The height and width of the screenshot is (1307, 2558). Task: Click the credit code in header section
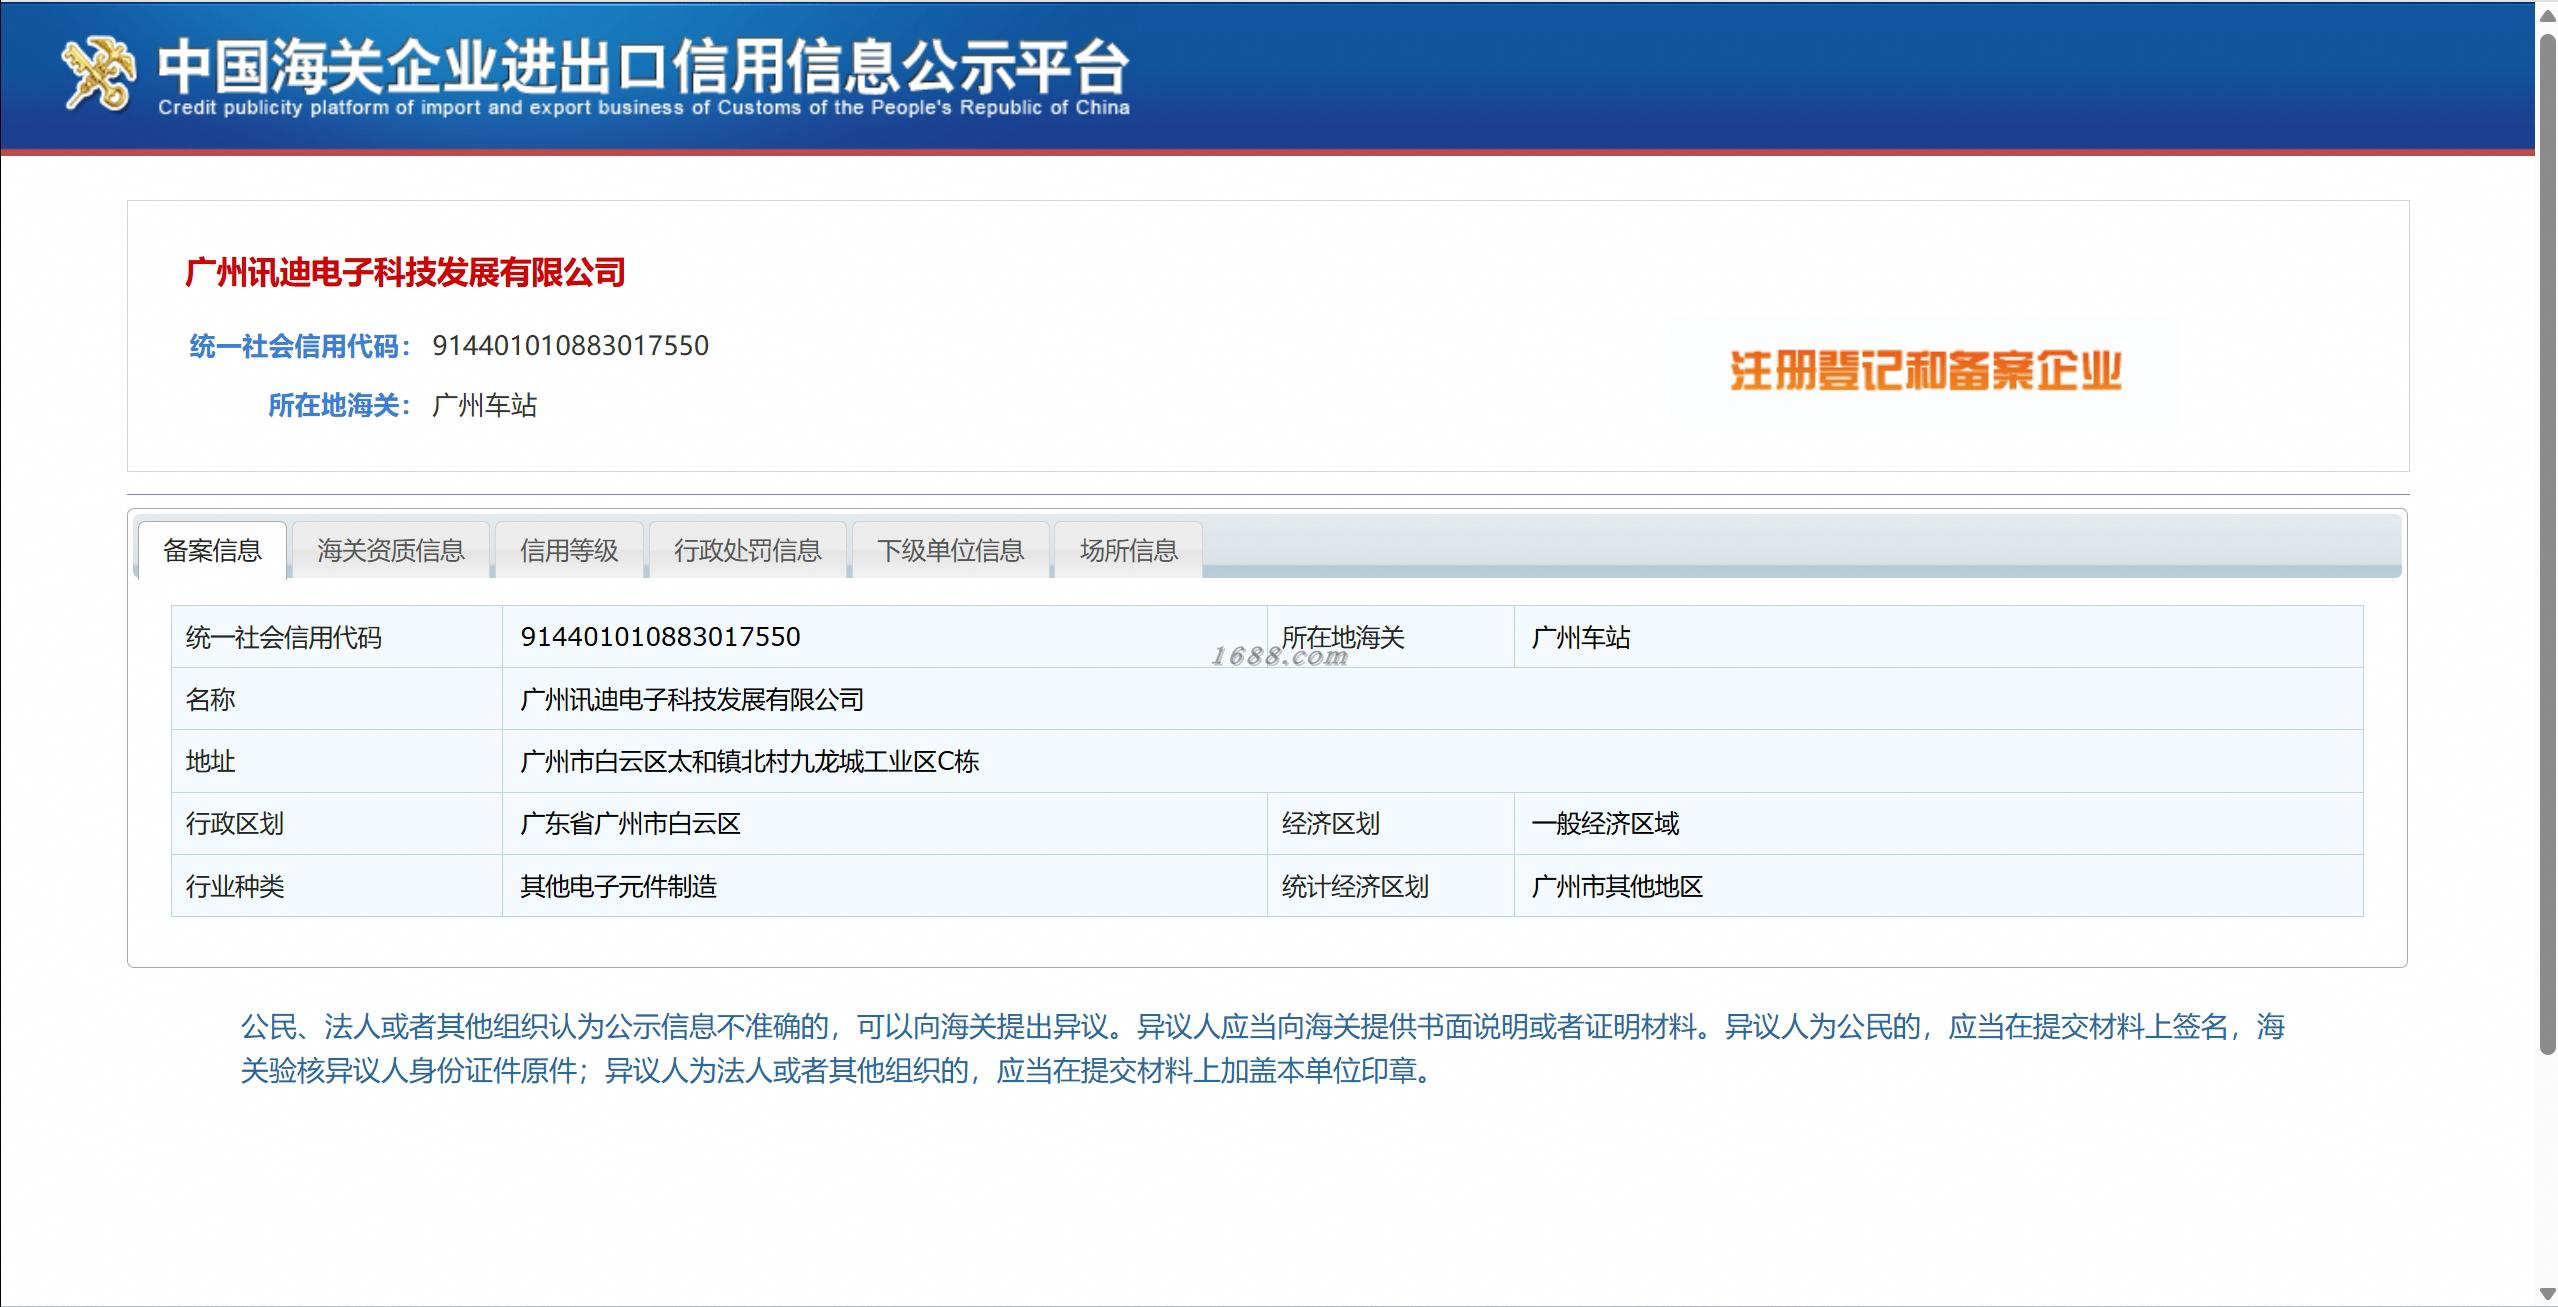point(570,346)
